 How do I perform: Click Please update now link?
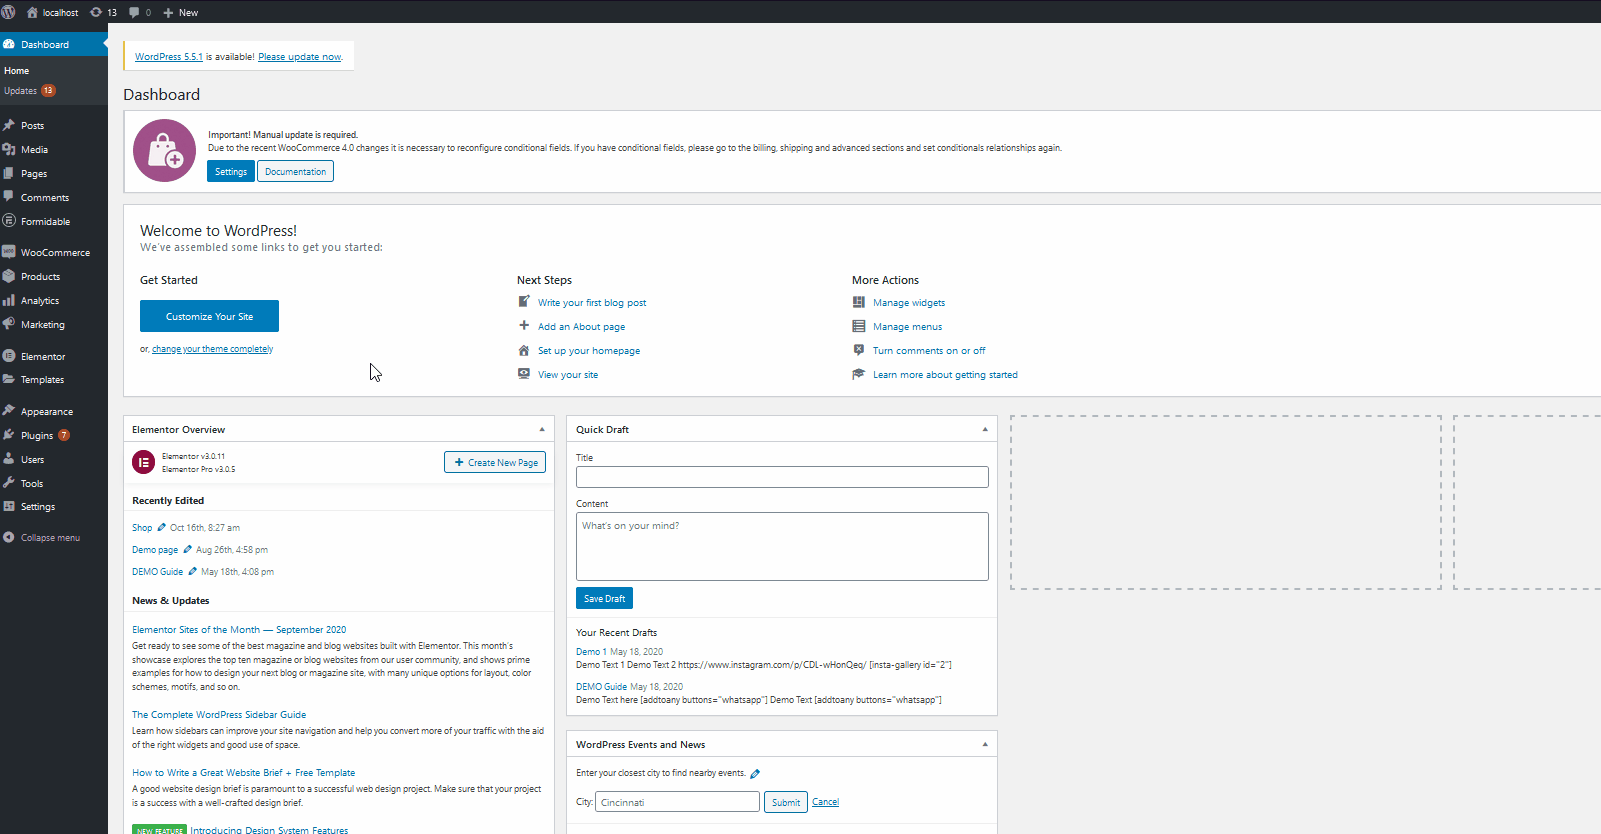pyautogui.click(x=300, y=57)
